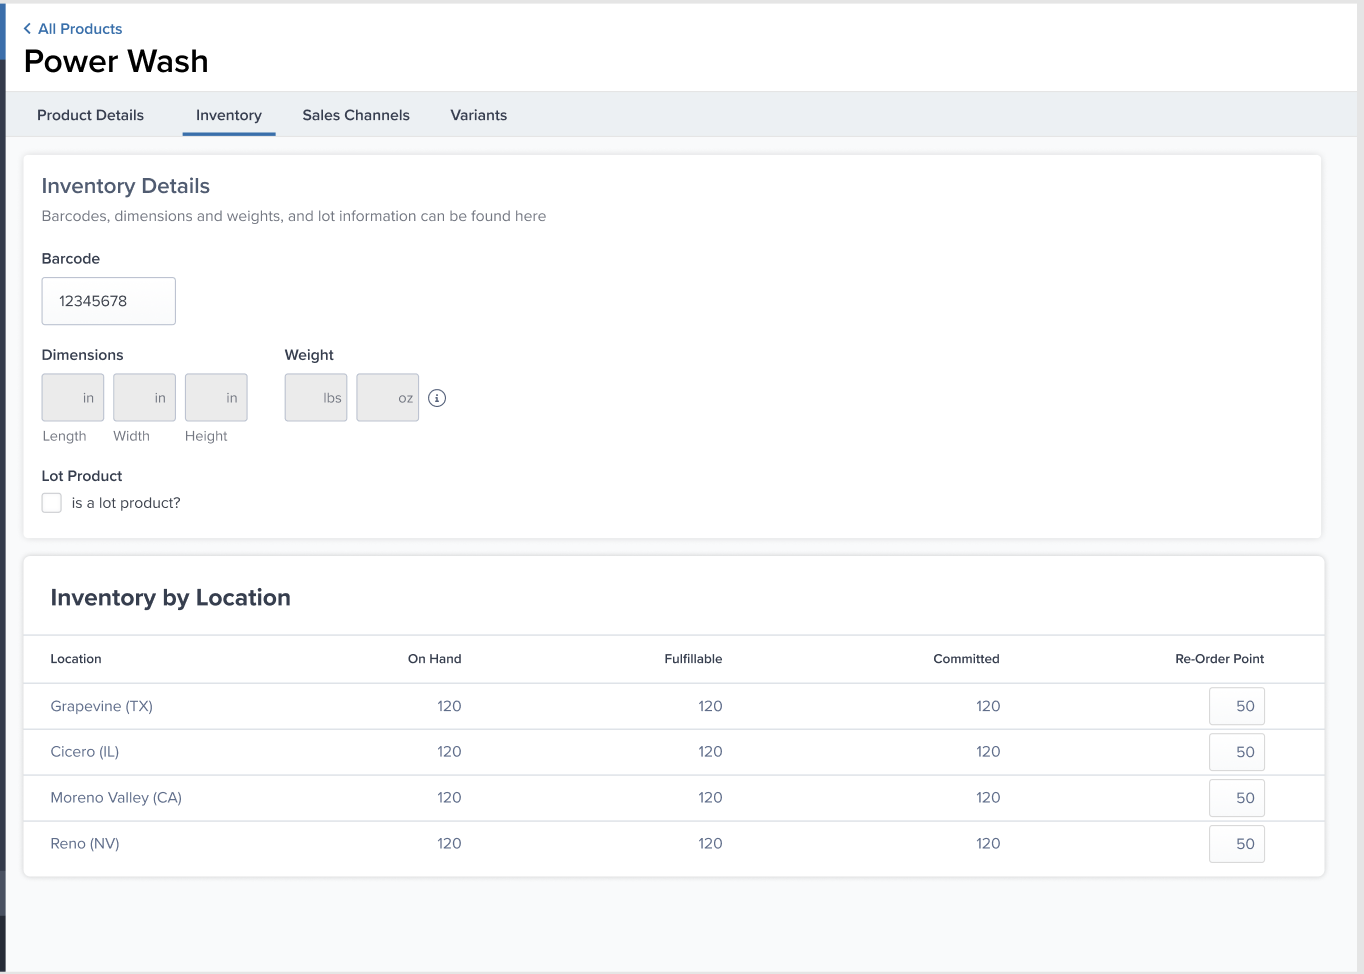Screen dimensions: 1364x974
Task: Open the Moreno Valley (CA) location link
Action: click(x=116, y=797)
